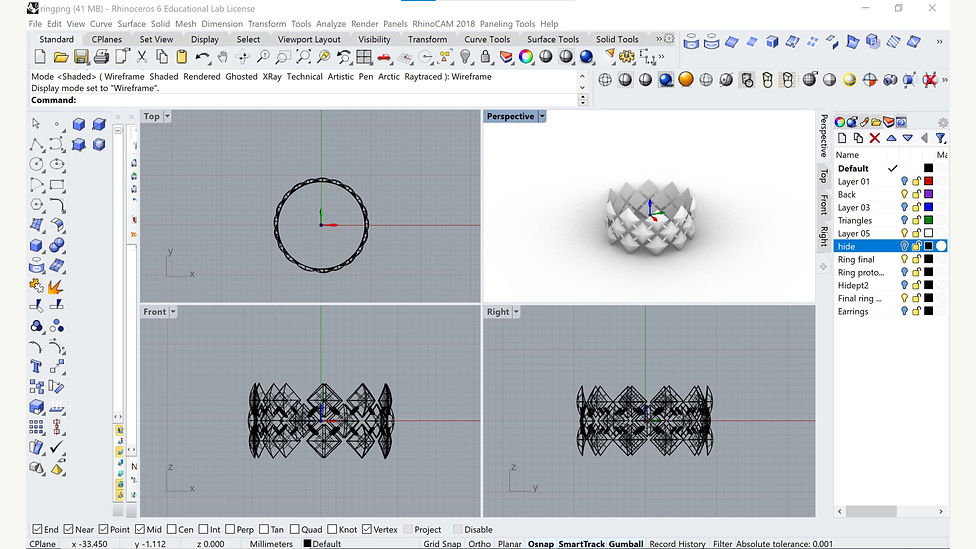This screenshot has height=549, width=976.
Task: Select the pointer arrow tool in left sidebar
Action: pyautogui.click(x=36, y=124)
